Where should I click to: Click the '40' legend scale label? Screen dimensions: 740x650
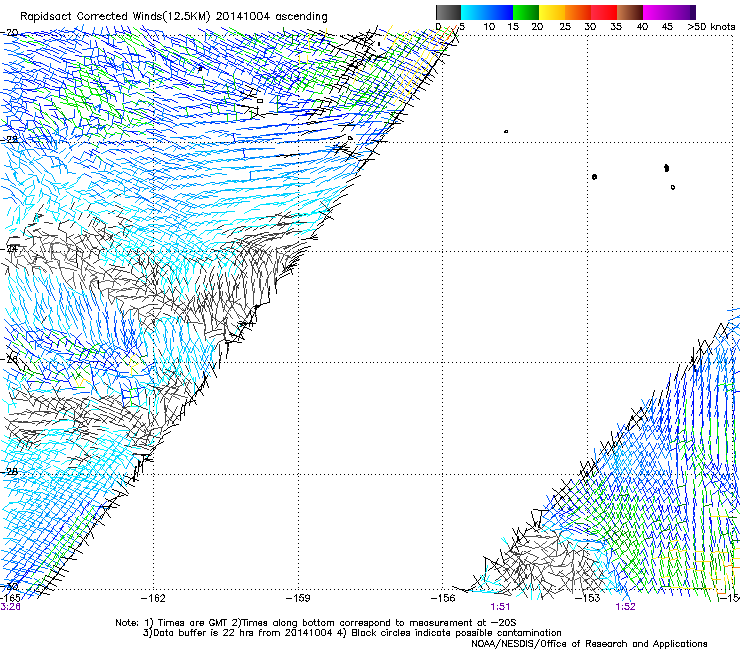(642, 27)
